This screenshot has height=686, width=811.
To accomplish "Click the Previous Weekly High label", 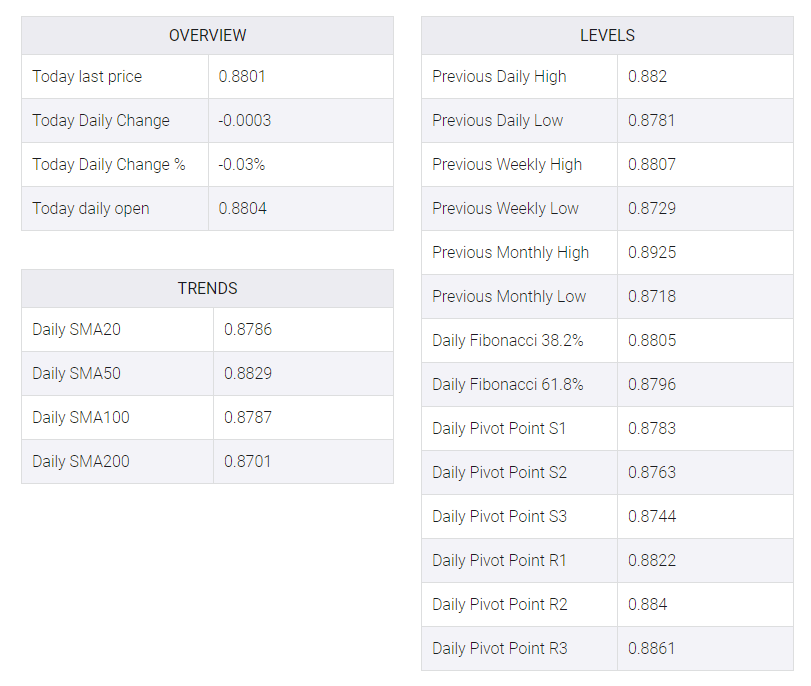I will (x=507, y=165).
